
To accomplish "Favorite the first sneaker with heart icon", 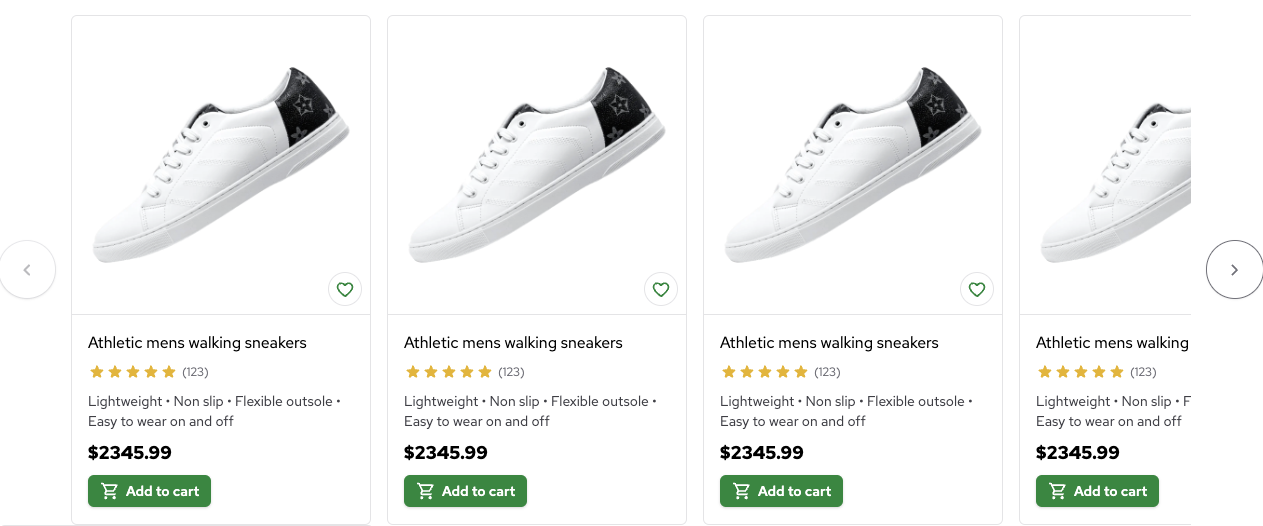I will pyautogui.click(x=345, y=290).
